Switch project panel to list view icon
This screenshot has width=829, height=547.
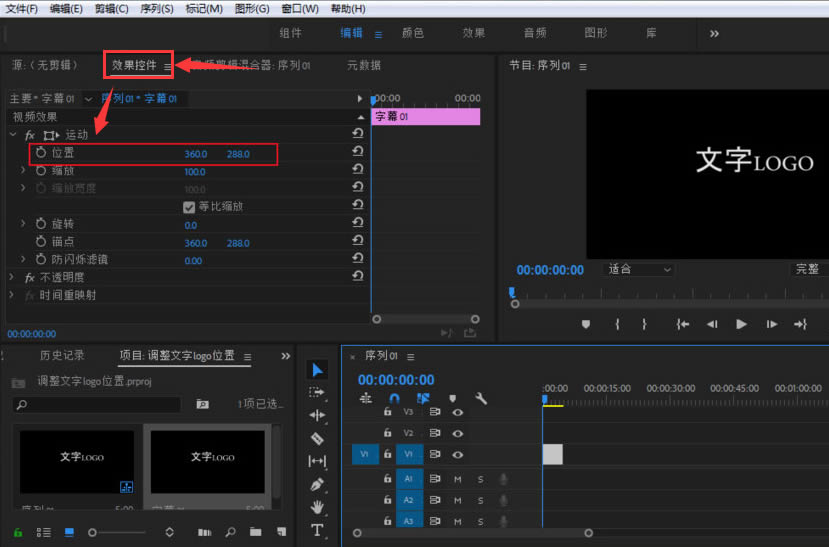pos(44,532)
